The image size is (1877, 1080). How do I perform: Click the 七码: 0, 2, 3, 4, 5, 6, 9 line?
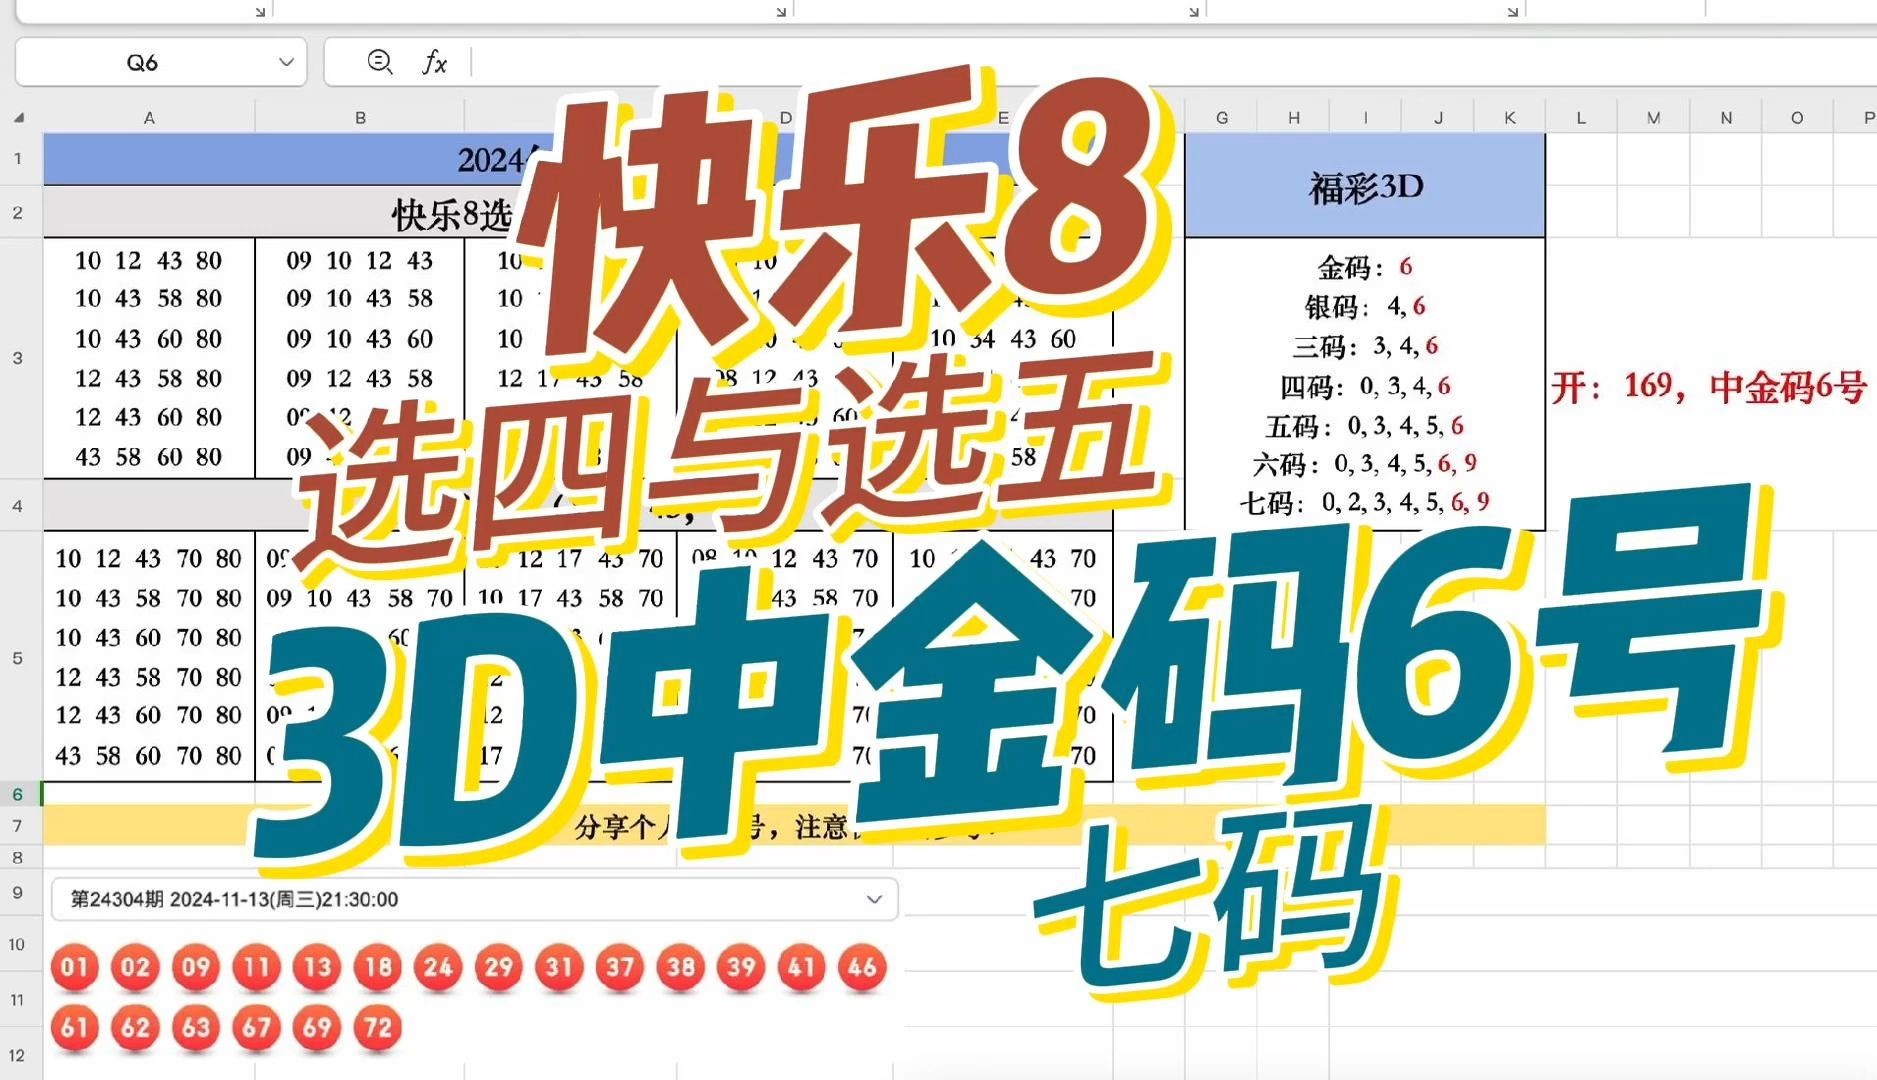(x=1365, y=502)
